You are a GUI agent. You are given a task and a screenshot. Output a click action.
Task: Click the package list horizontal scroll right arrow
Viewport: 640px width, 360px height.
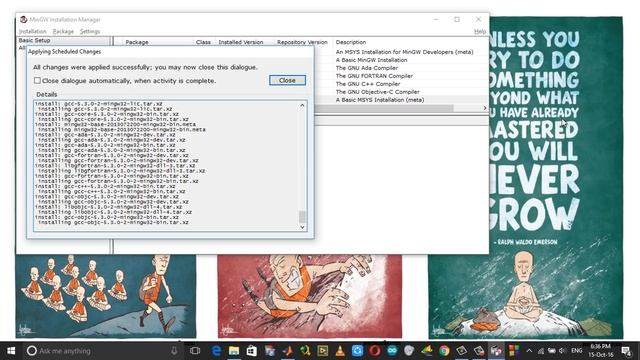click(484, 108)
